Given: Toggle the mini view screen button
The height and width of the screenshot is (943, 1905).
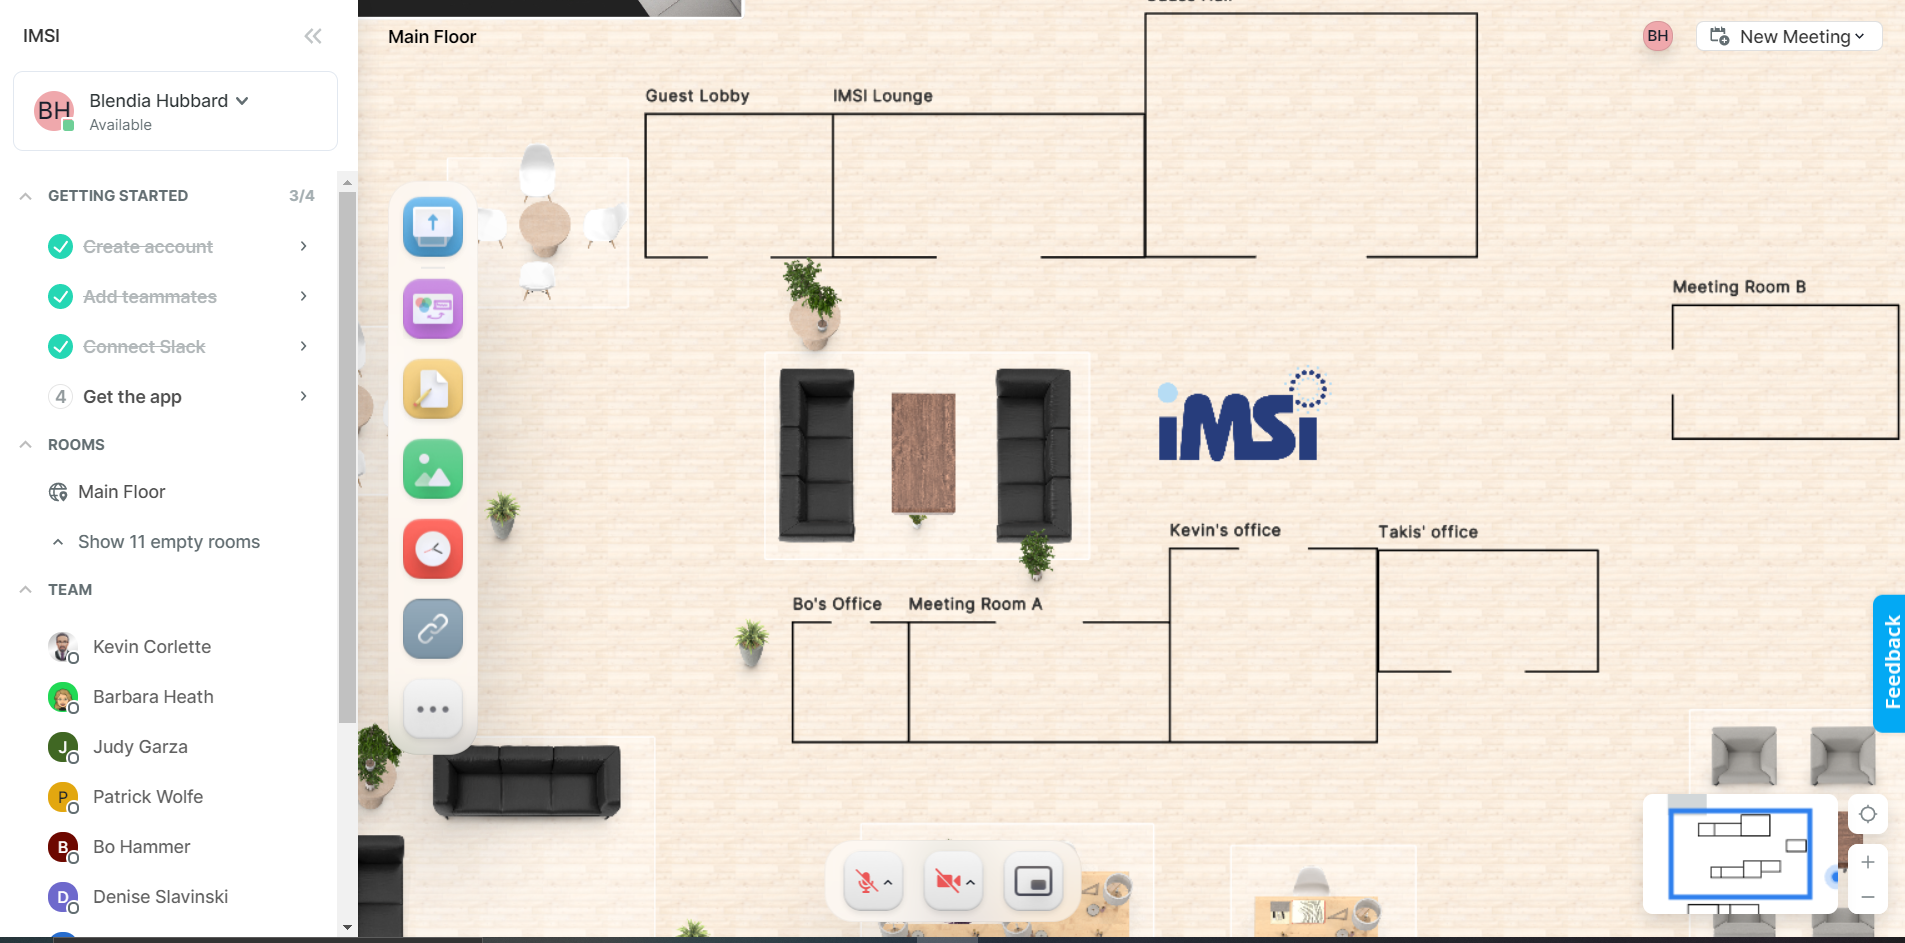Looking at the screenshot, I should point(1033,881).
